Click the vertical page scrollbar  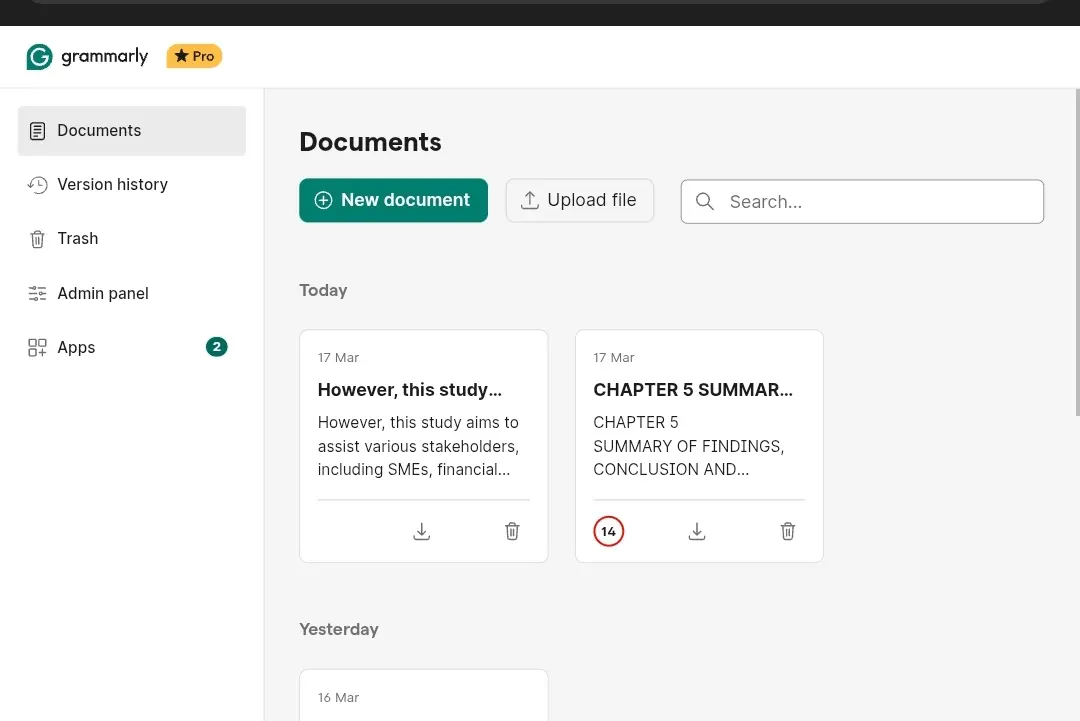pos(1077,252)
